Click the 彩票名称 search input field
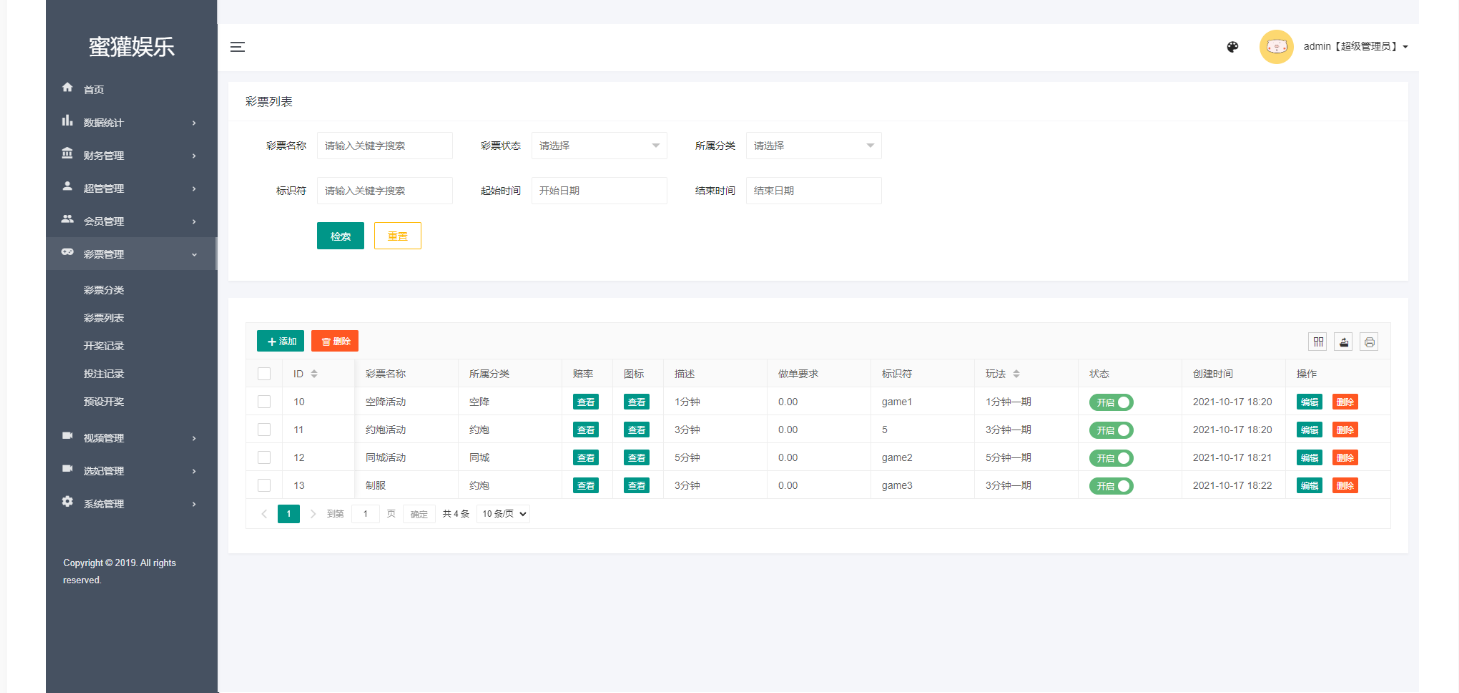 385,146
